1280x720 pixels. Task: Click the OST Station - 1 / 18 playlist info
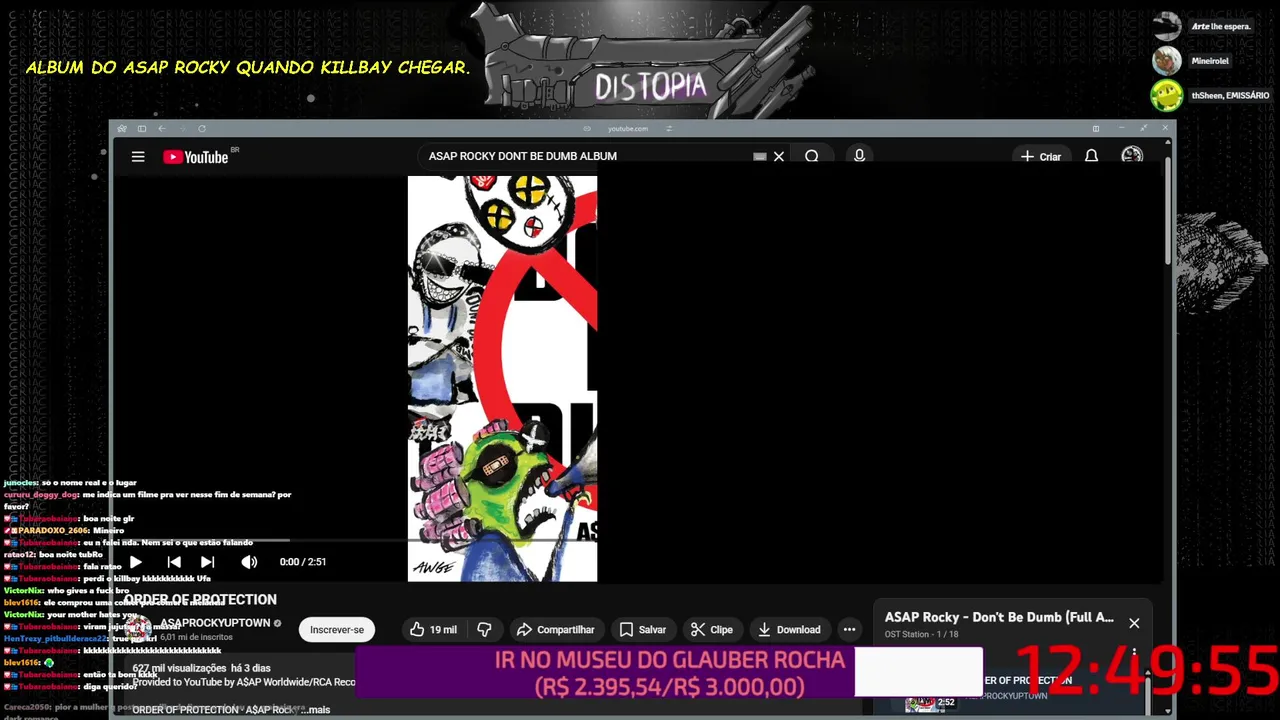(921, 634)
